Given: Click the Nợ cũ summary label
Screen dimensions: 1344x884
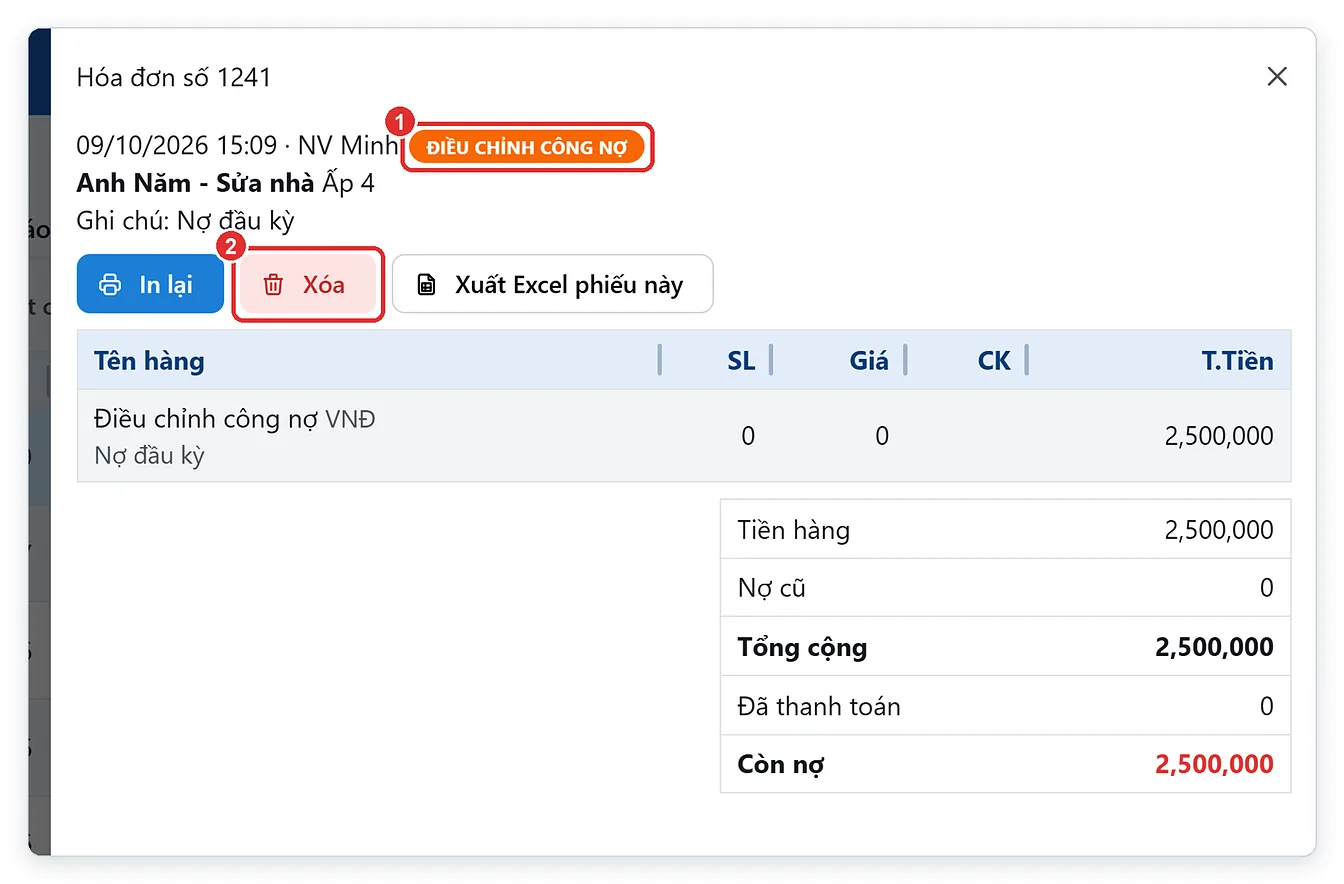Looking at the screenshot, I should (771, 588).
